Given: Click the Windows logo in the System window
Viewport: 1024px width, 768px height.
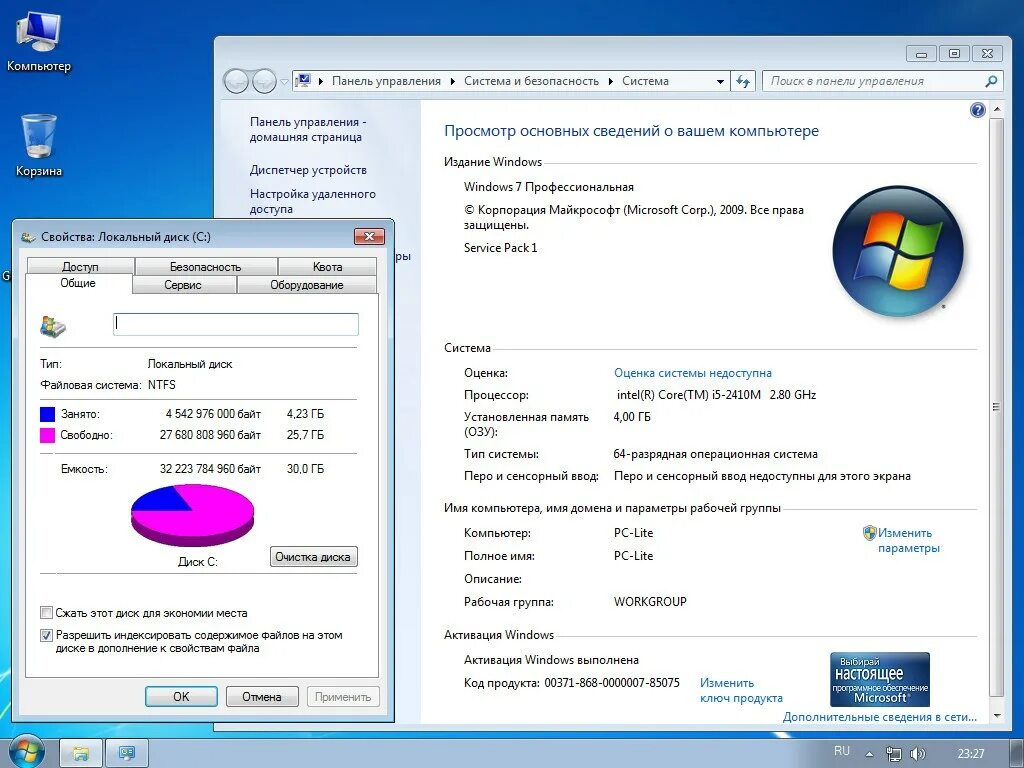Looking at the screenshot, I should click(898, 251).
